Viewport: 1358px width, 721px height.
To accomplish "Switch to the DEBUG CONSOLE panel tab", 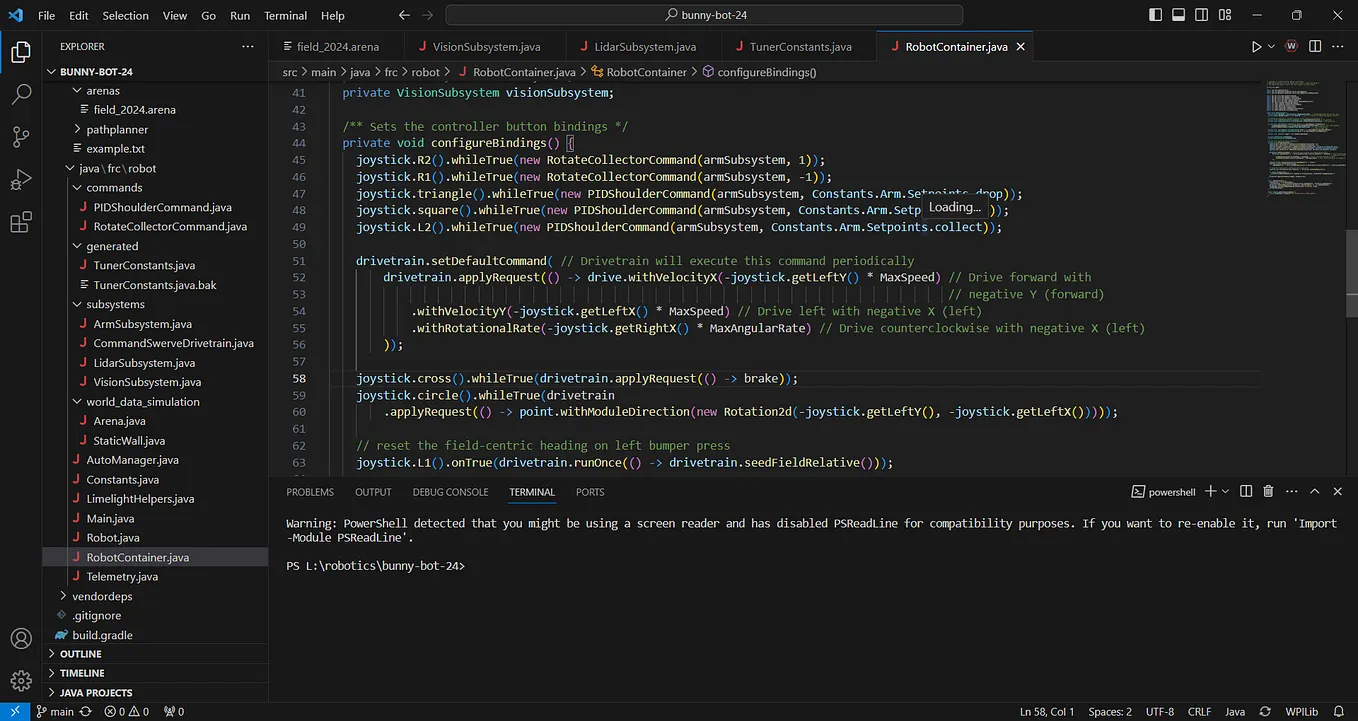I will [450, 492].
